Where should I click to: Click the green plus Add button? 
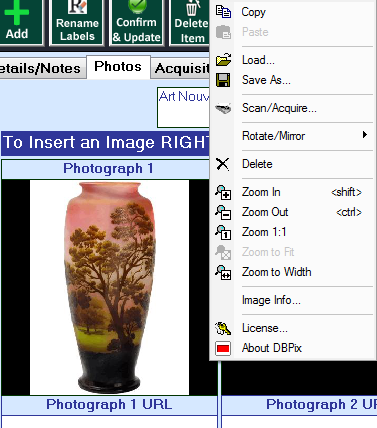[21, 22]
